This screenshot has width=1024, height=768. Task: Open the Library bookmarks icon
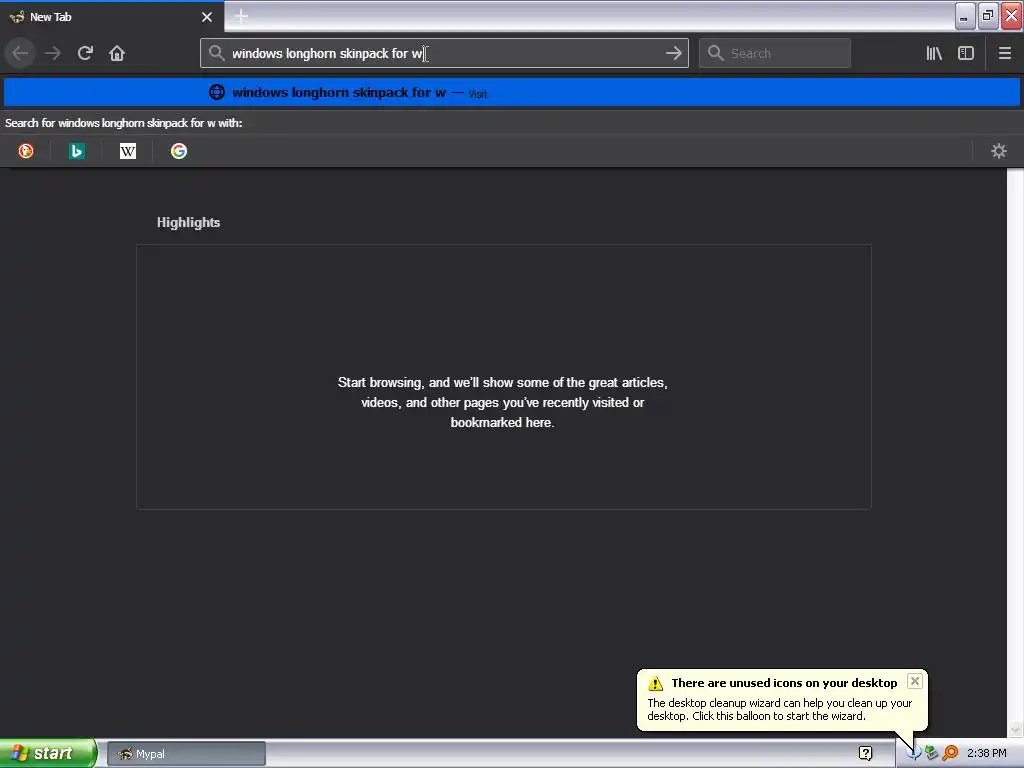934,53
